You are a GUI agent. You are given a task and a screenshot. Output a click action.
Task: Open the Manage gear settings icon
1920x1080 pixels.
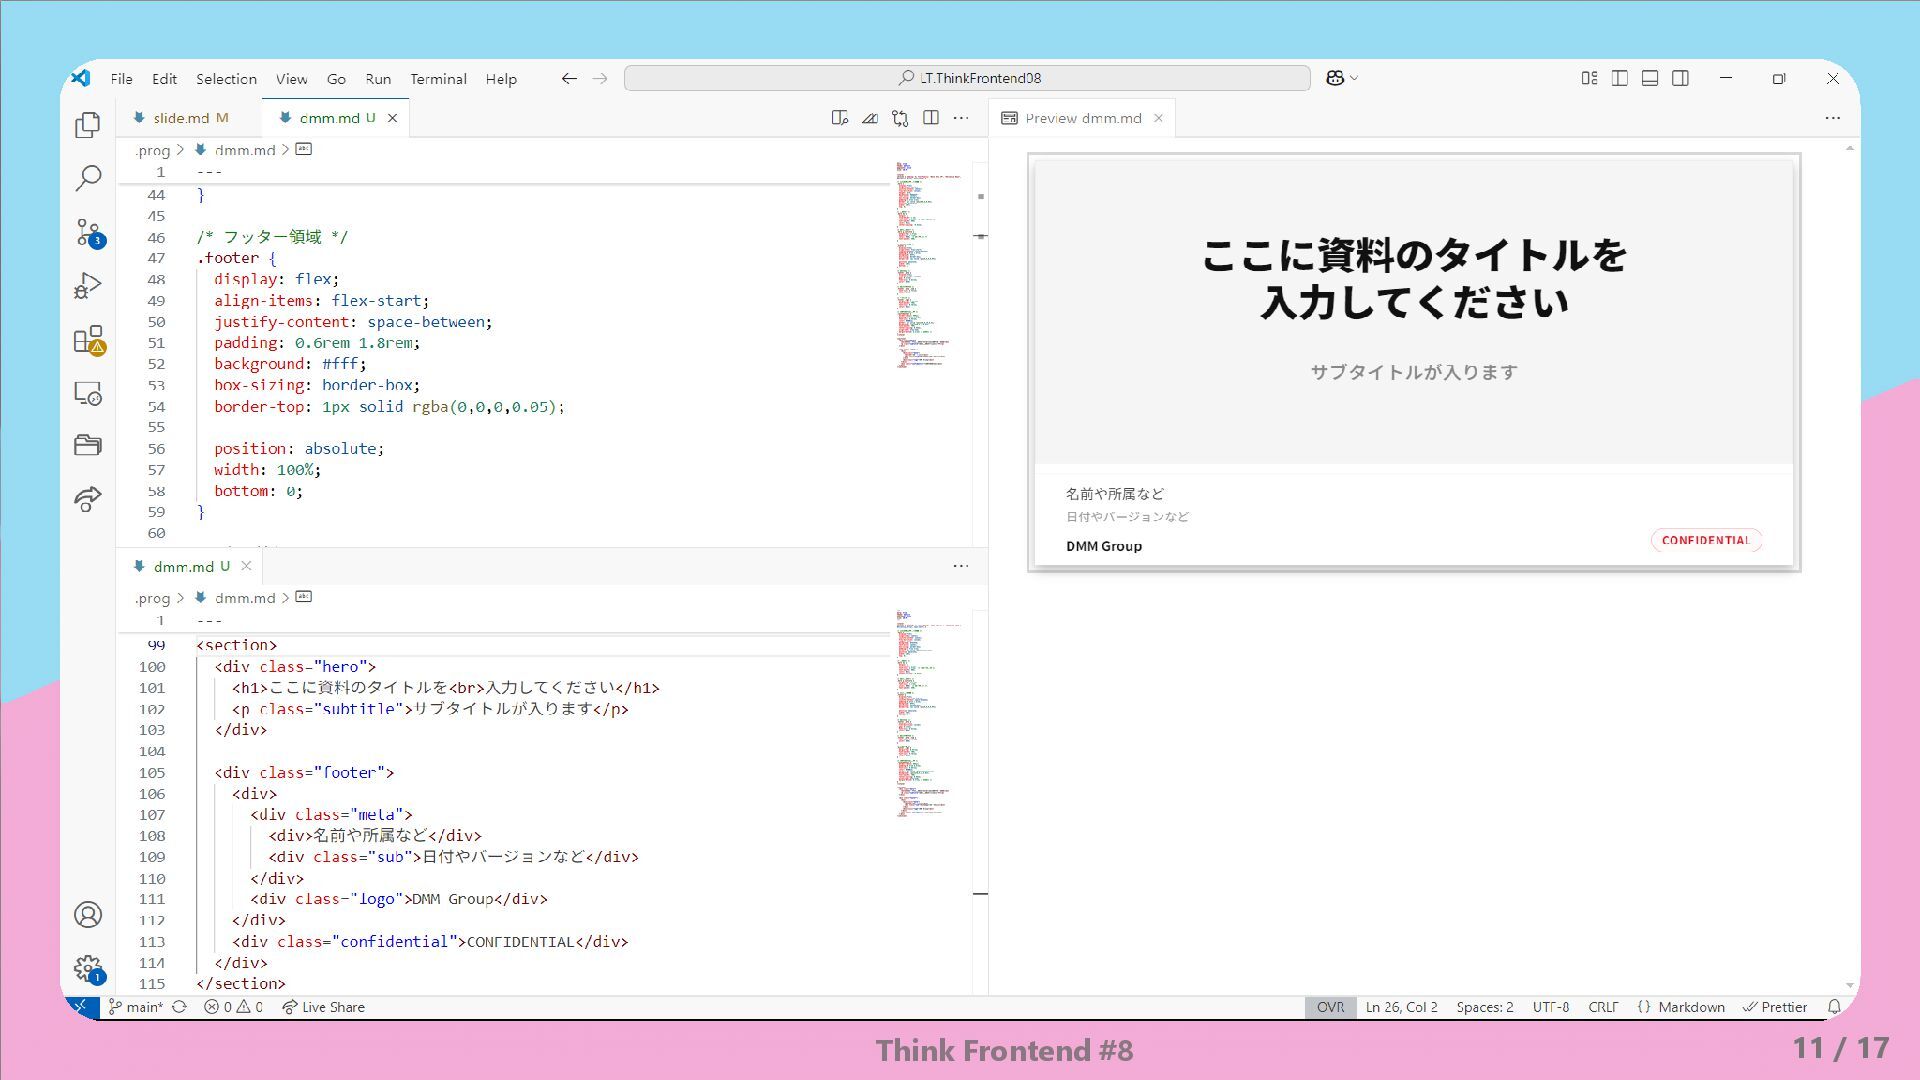click(x=88, y=968)
